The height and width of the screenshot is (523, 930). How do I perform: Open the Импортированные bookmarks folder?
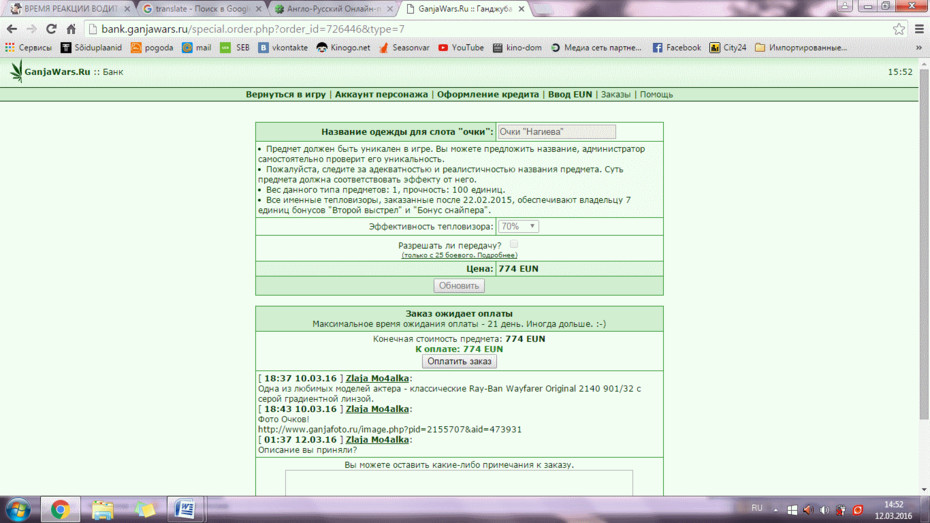coord(801,47)
